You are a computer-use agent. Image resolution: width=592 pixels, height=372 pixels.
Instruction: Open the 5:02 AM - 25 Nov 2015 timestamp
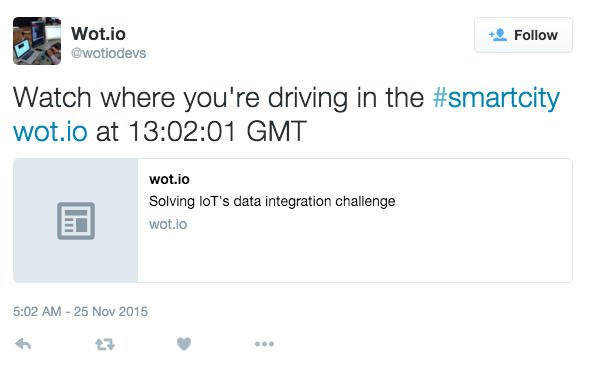[x=80, y=312]
